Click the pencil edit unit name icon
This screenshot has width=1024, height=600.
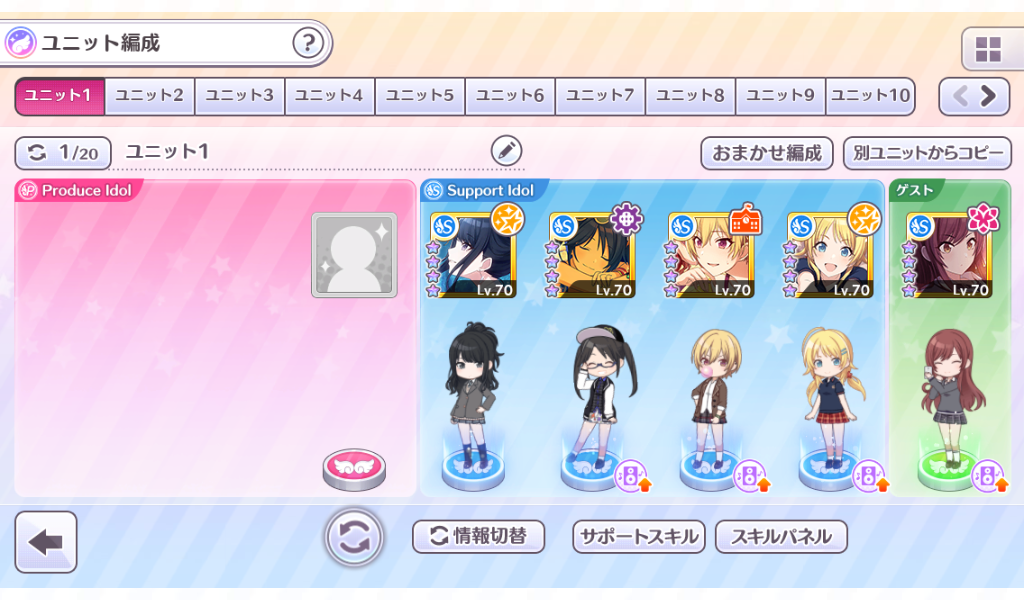(506, 151)
